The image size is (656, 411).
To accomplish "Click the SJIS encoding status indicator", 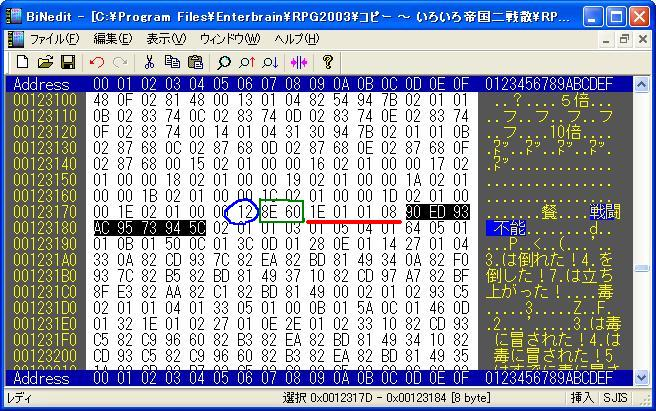I will 615,398.
